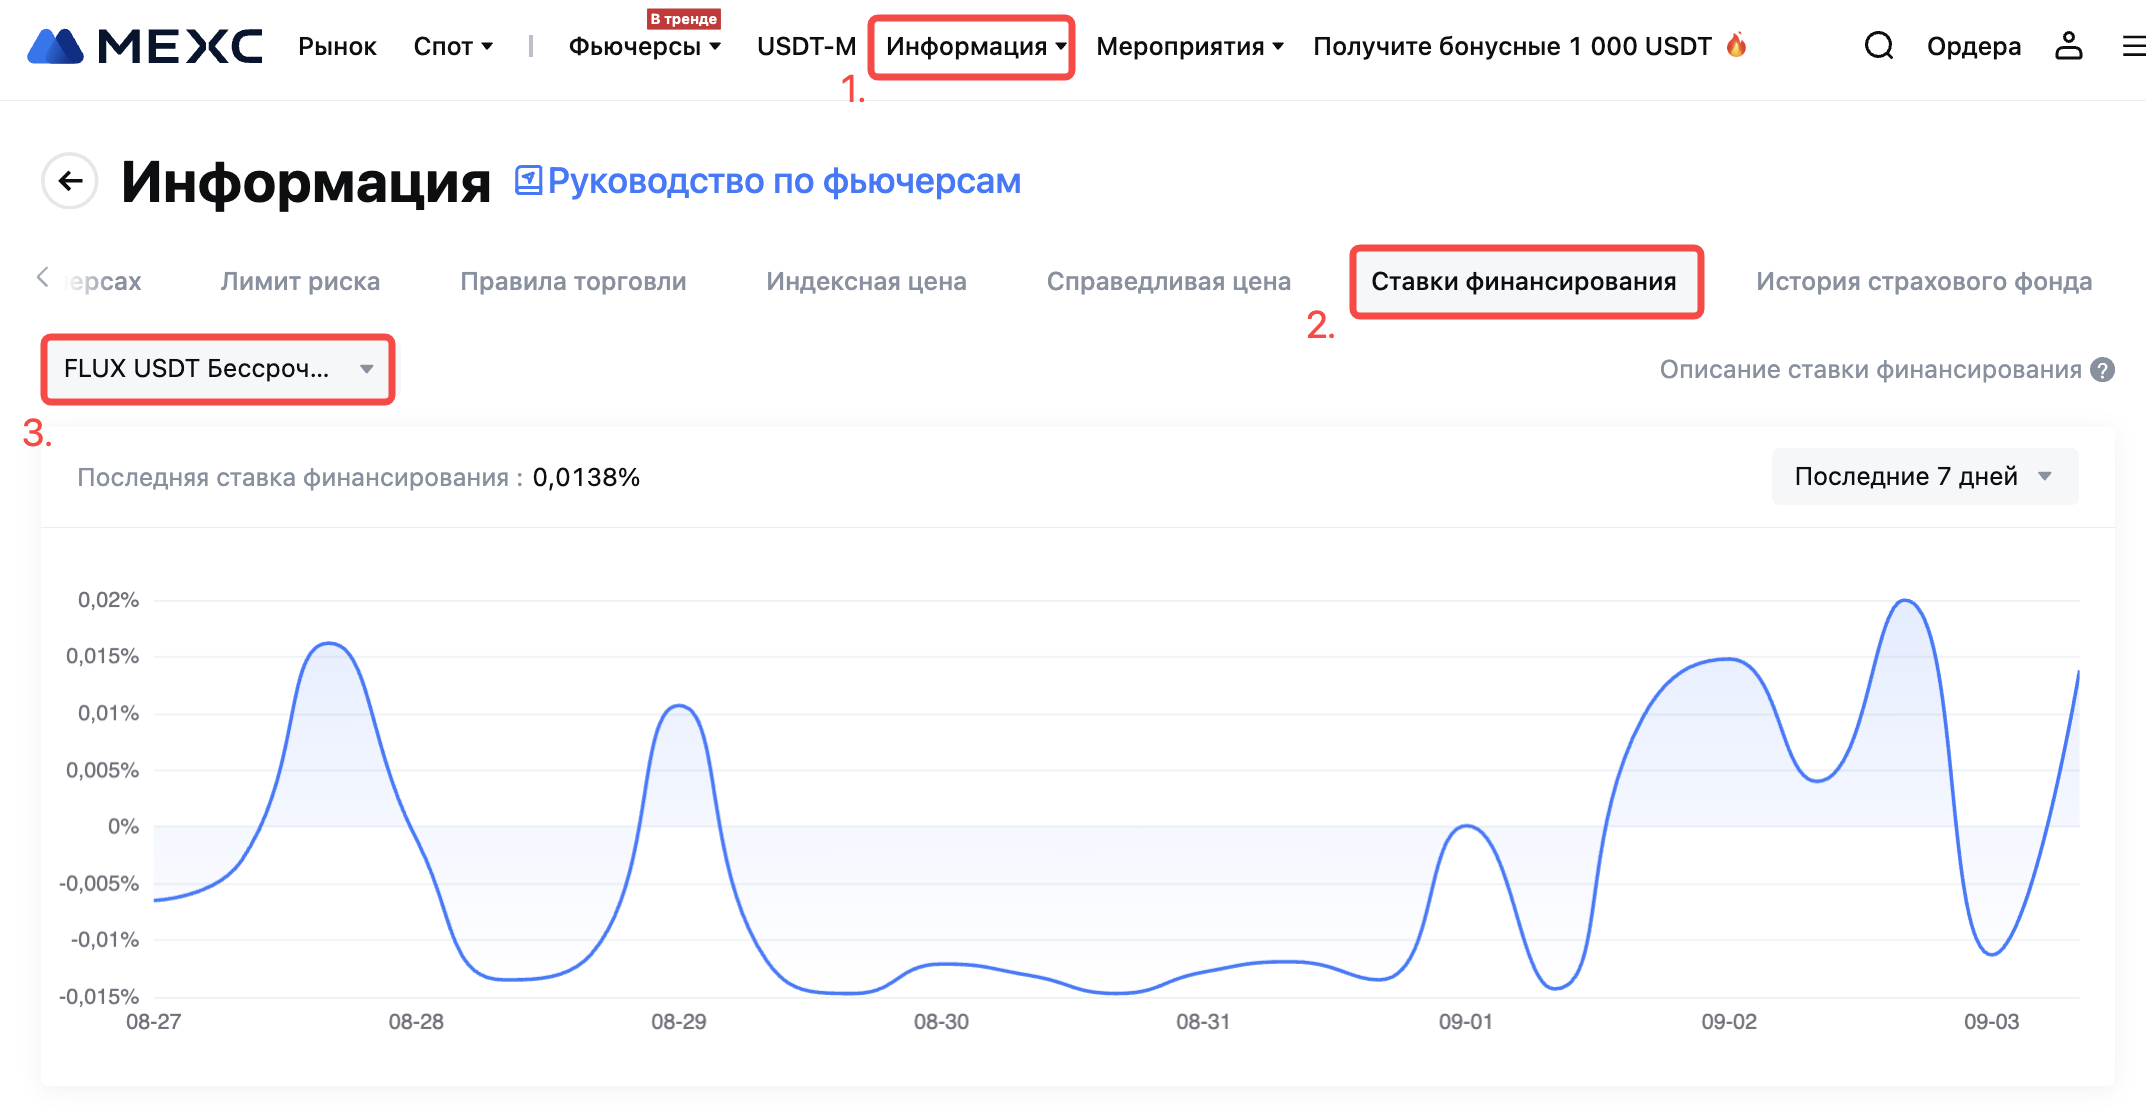This screenshot has width=2146, height=1120.
Task: Open the История страхового фонда tab
Action: coord(1923,282)
